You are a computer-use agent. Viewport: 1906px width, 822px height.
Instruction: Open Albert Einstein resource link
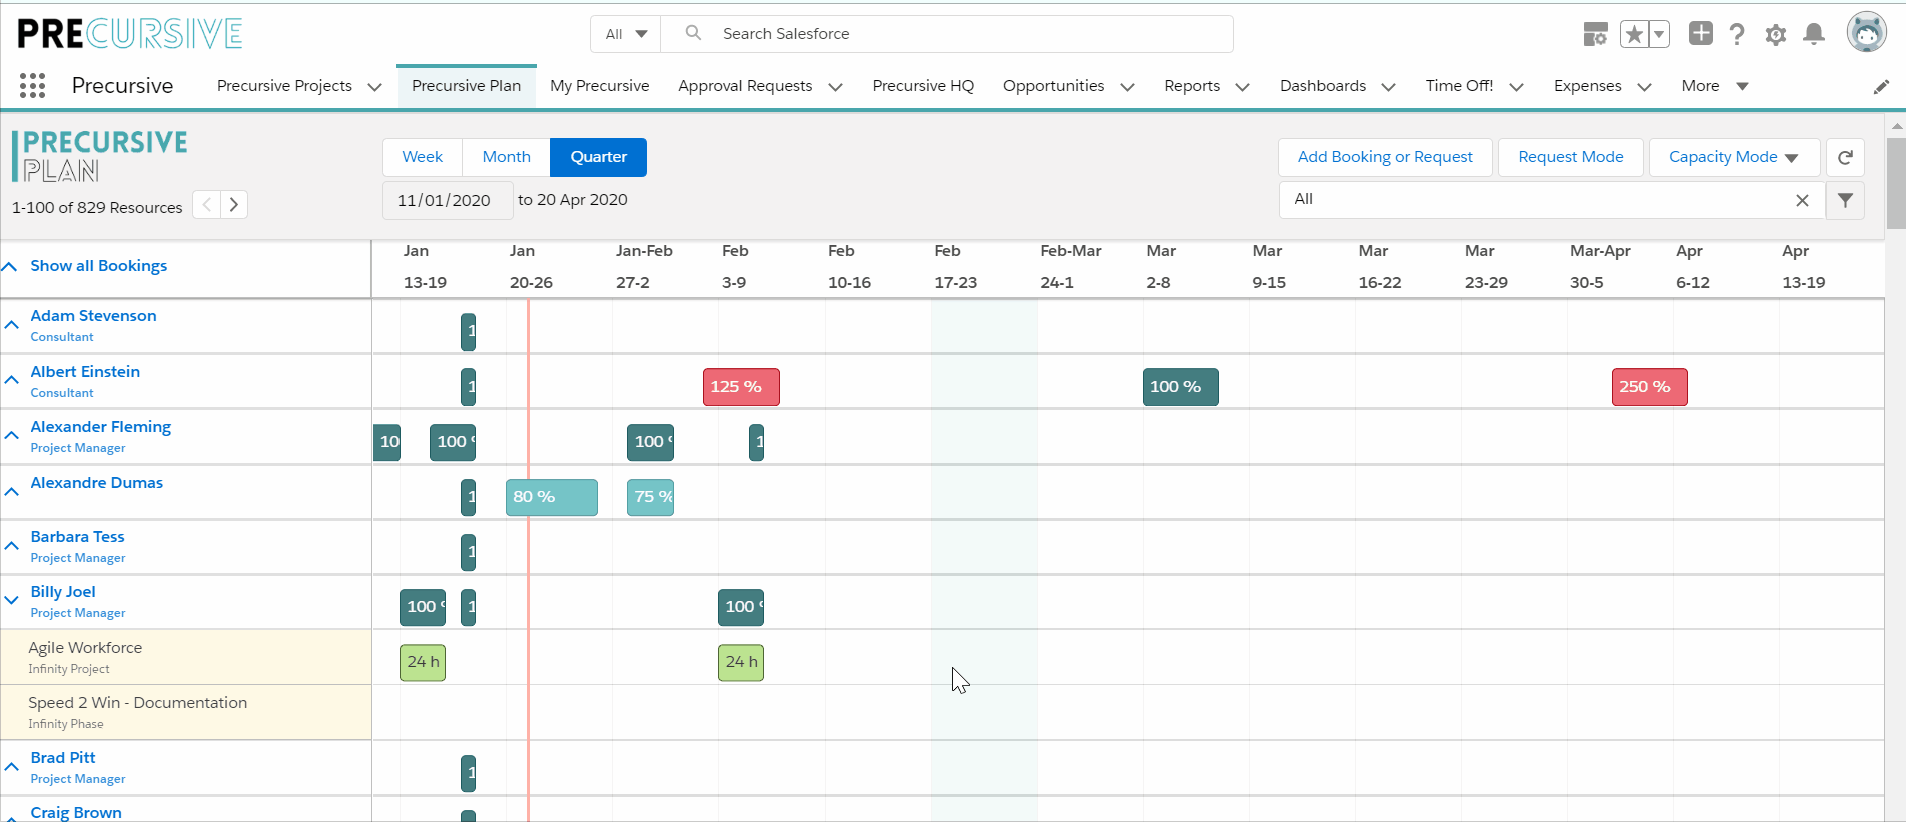point(85,372)
